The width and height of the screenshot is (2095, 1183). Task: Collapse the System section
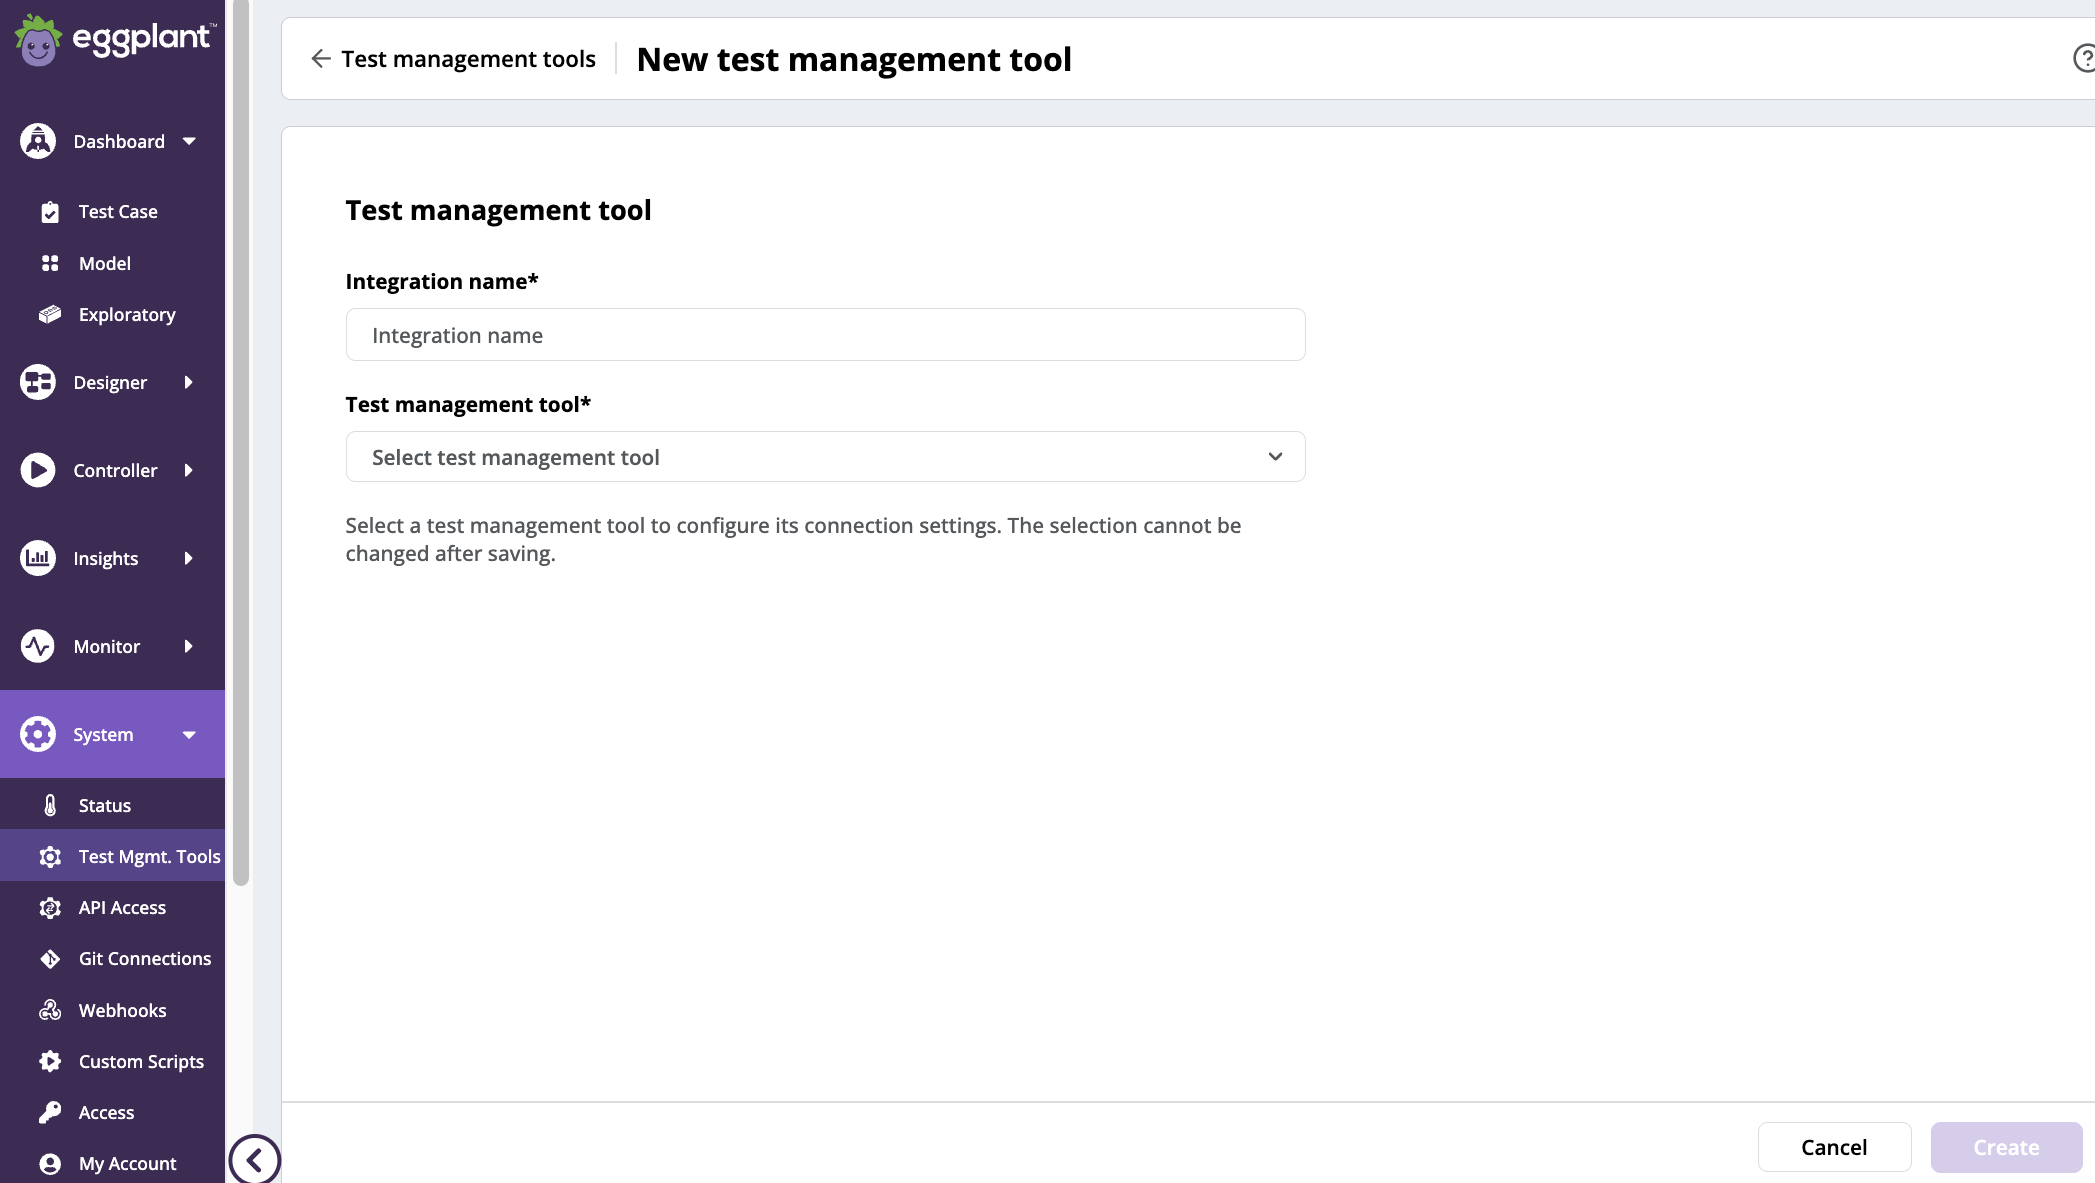tap(190, 734)
